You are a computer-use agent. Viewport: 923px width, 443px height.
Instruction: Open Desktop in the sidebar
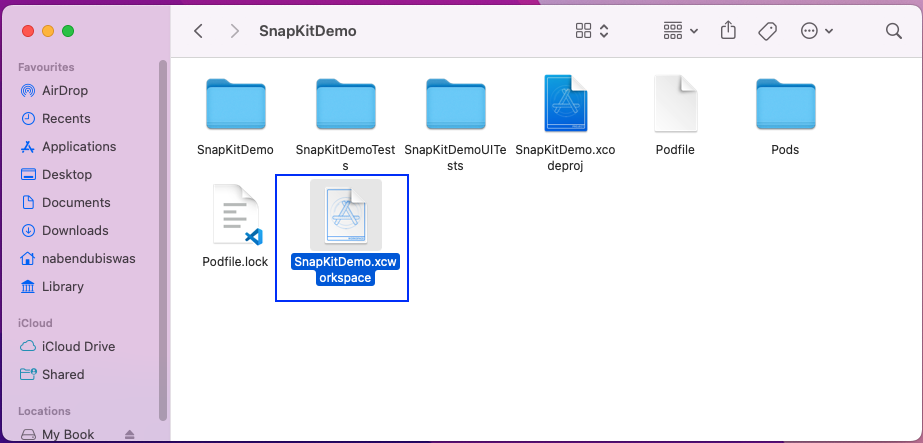(56, 175)
